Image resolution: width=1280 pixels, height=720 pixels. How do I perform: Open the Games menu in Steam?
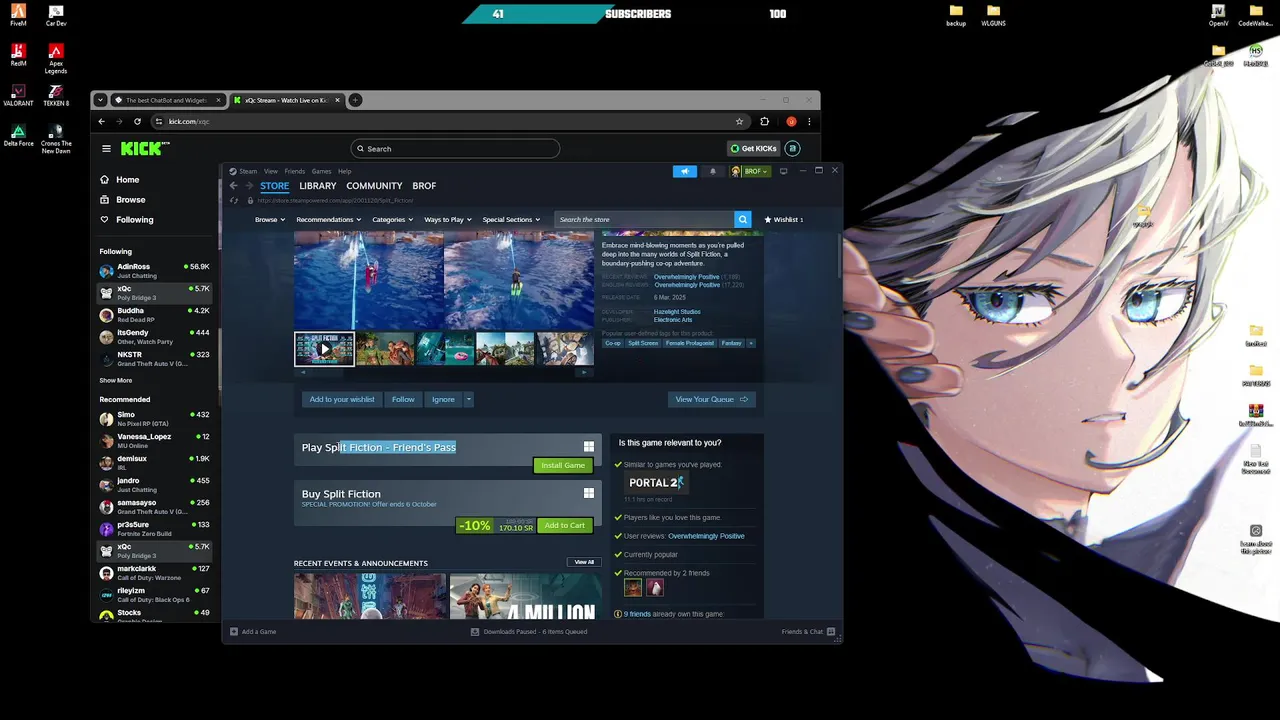tap(321, 171)
